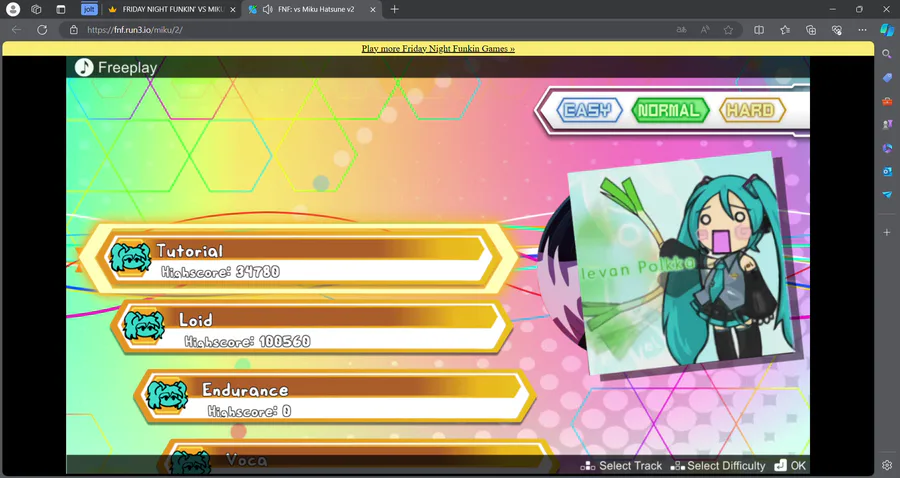Screen dimensions: 900x478
Task: Open Play more Friday Night Funkin Games link
Action: [438, 49]
